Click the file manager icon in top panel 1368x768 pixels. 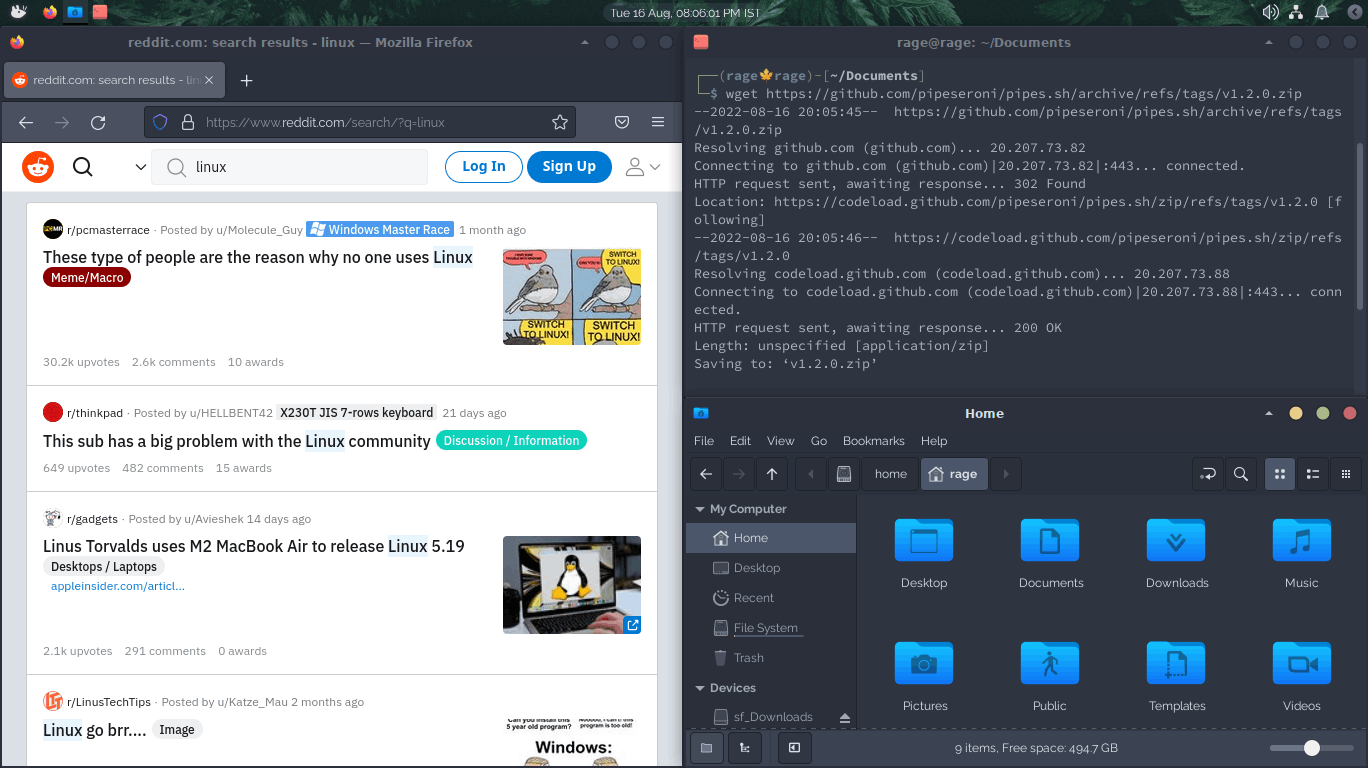click(75, 12)
